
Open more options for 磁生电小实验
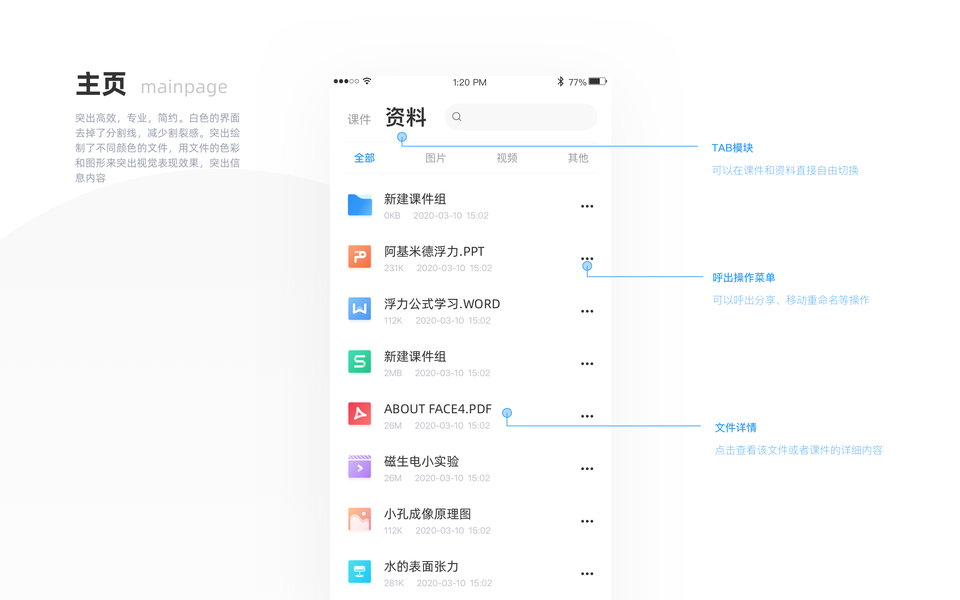click(x=587, y=469)
